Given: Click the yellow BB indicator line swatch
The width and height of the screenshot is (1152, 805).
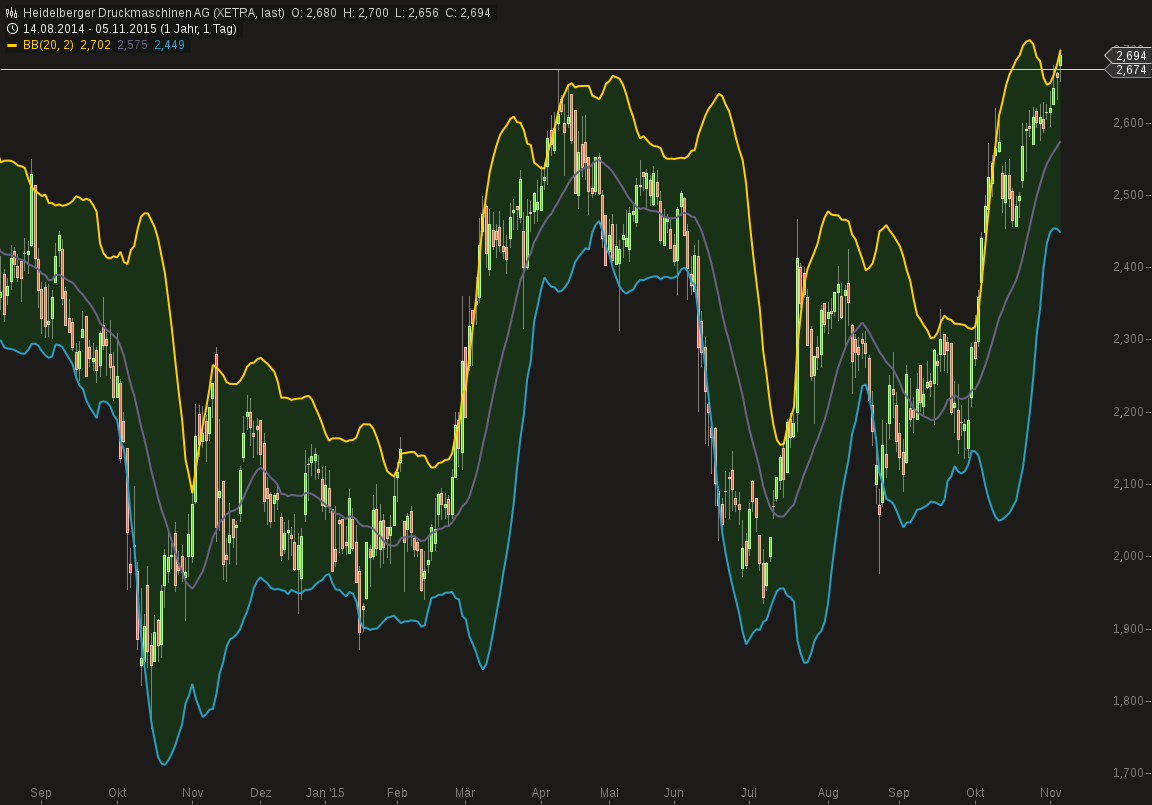Looking at the screenshot, I should [12, 45].
